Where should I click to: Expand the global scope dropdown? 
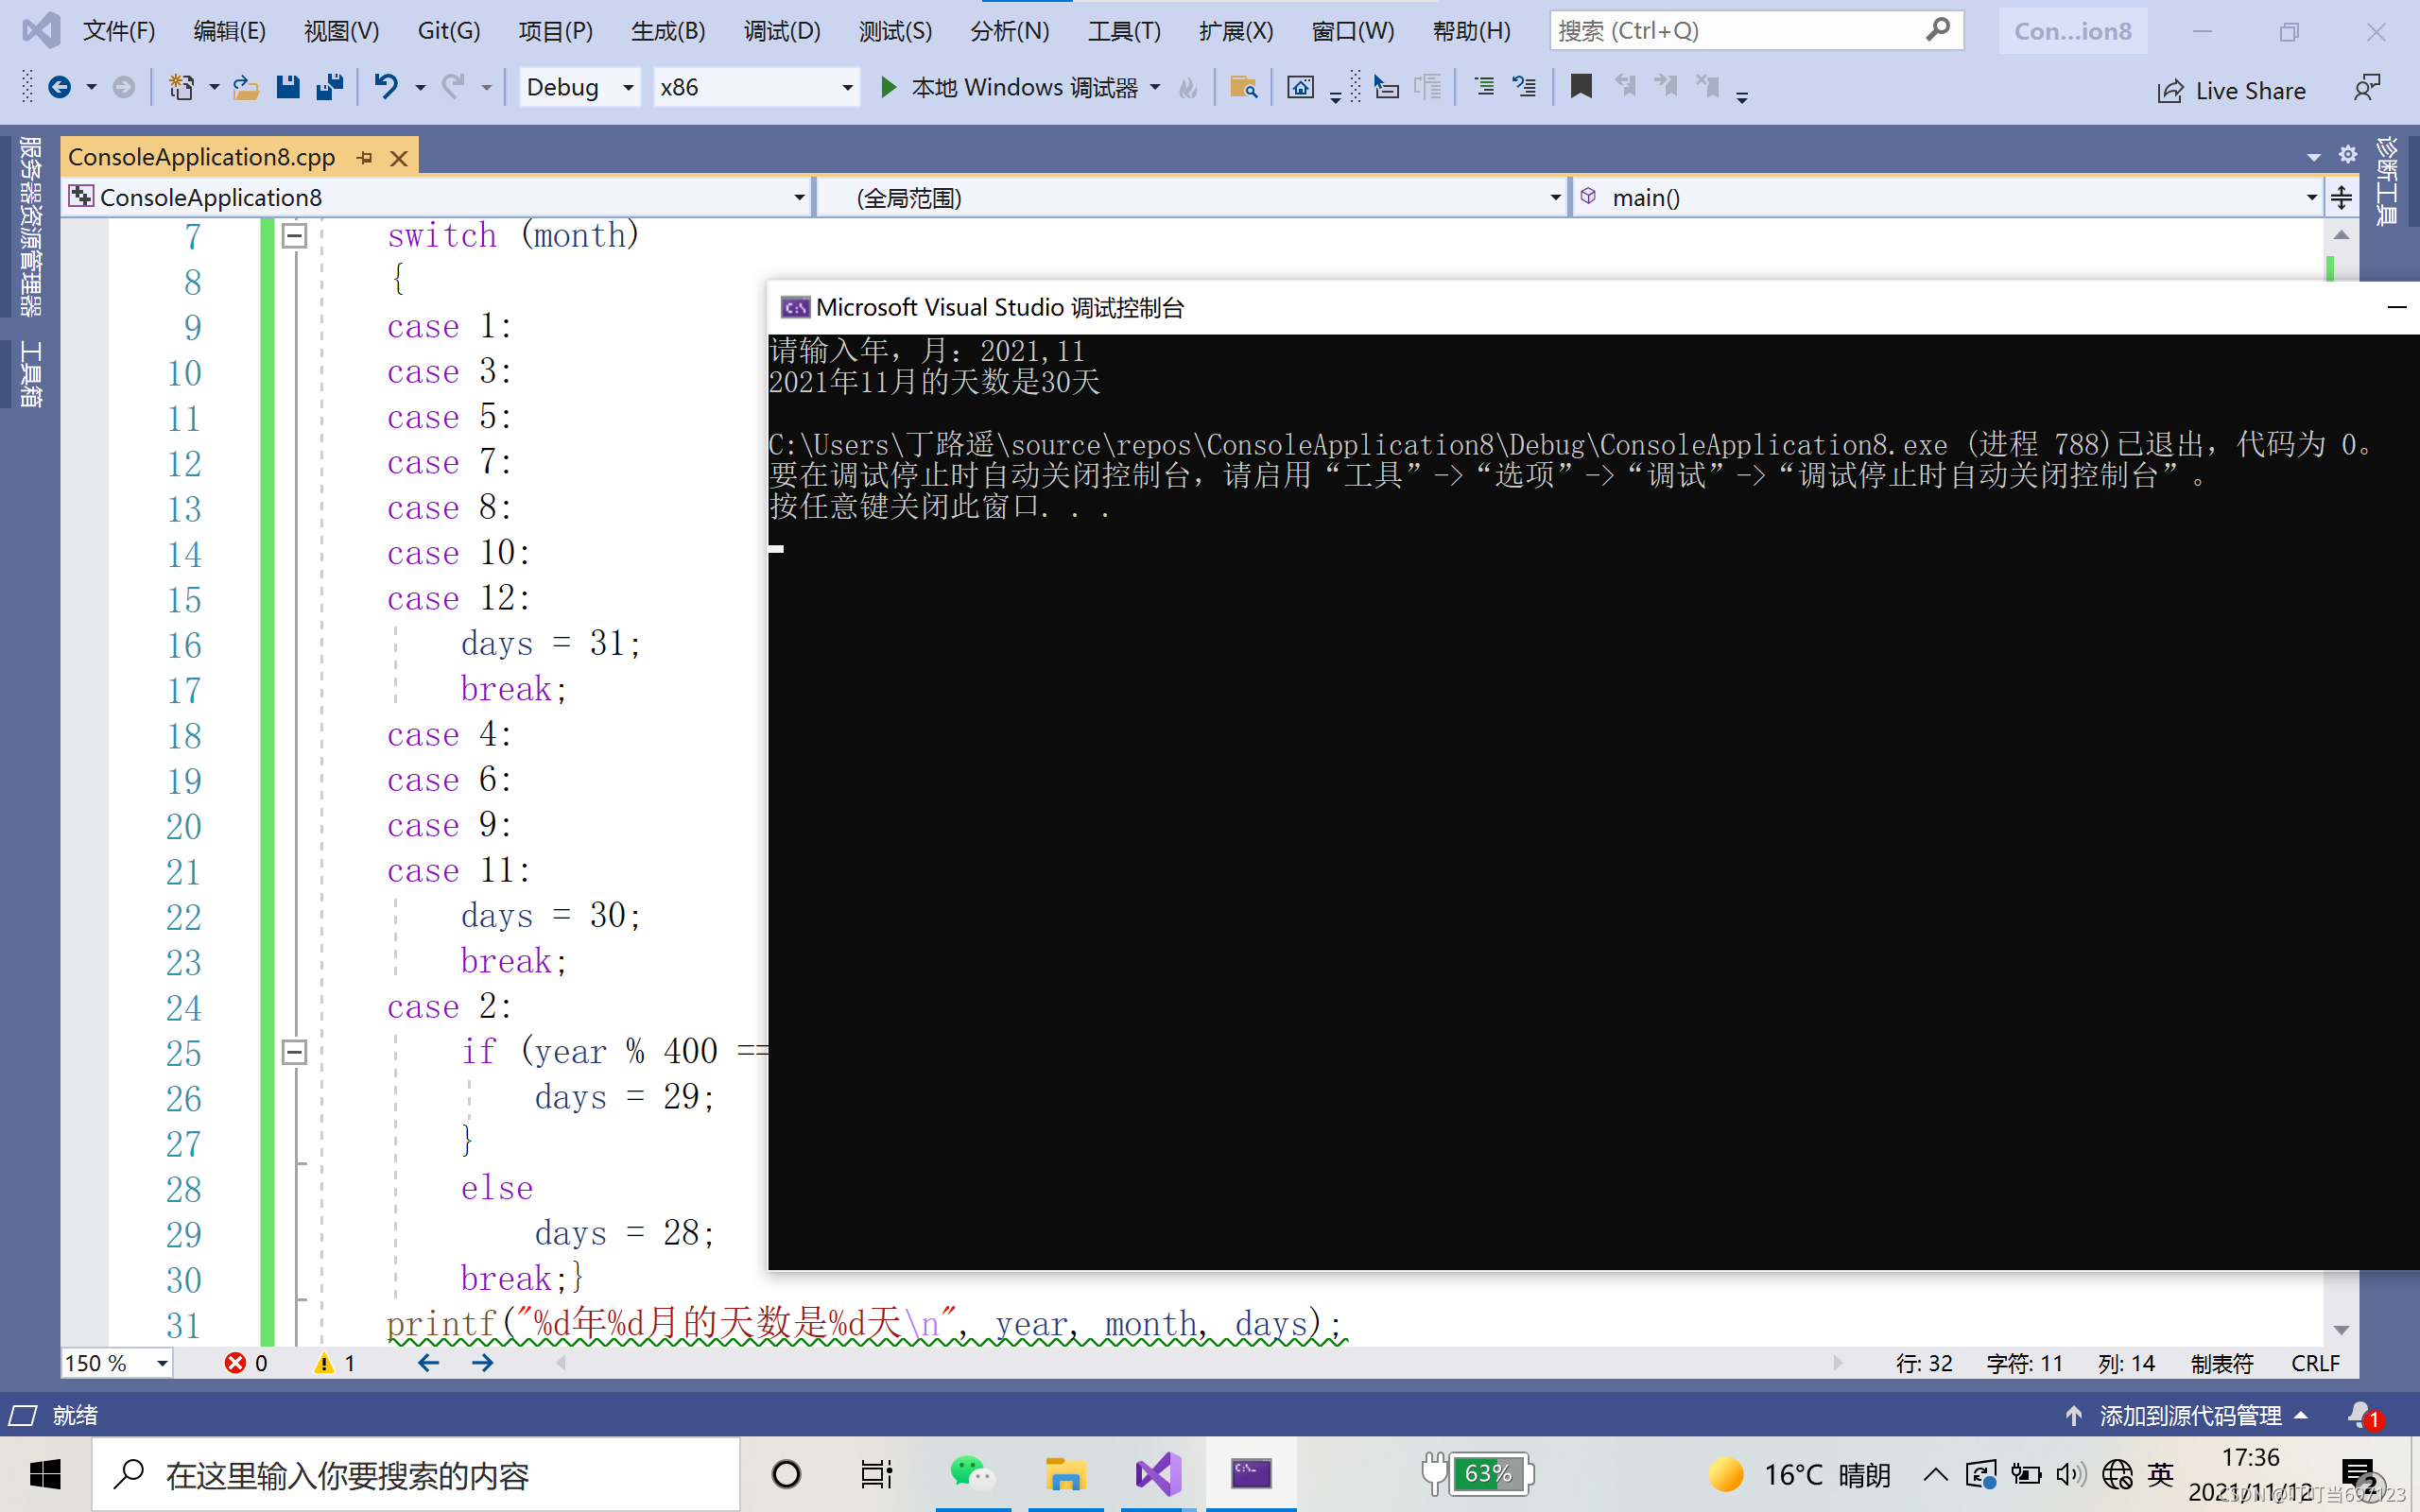(x=1555, y=198)
